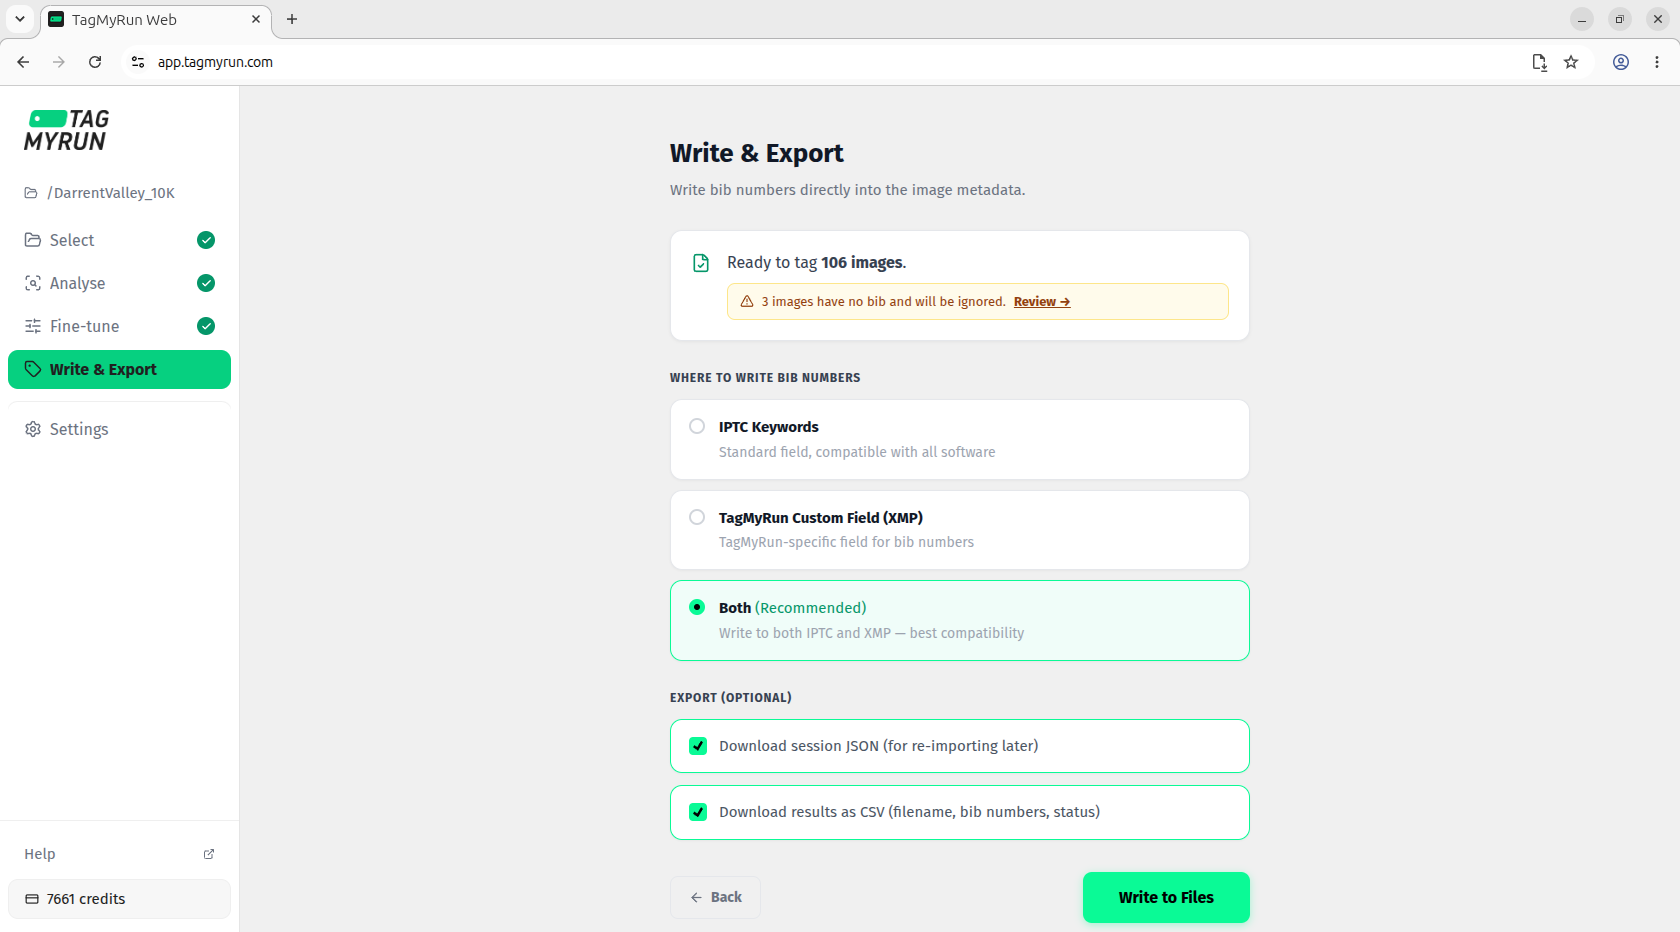Image resolution: width=1680 pixels, height=932 pixels.
Task: Open Settings from the sidebar
Action: (x=119, y=429)
